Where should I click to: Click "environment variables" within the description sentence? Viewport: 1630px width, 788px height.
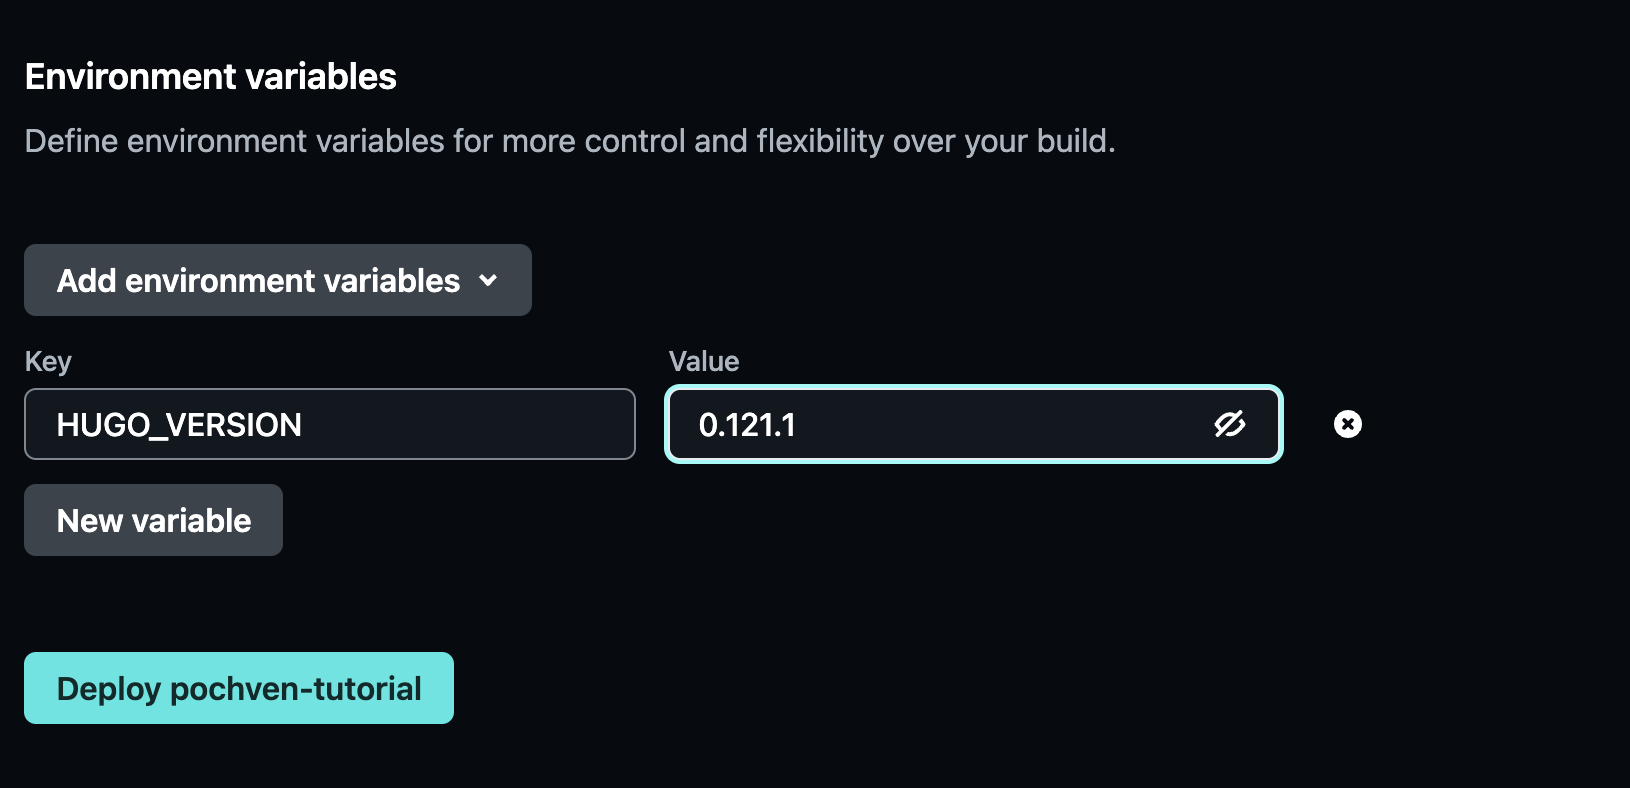click(285, 141)
